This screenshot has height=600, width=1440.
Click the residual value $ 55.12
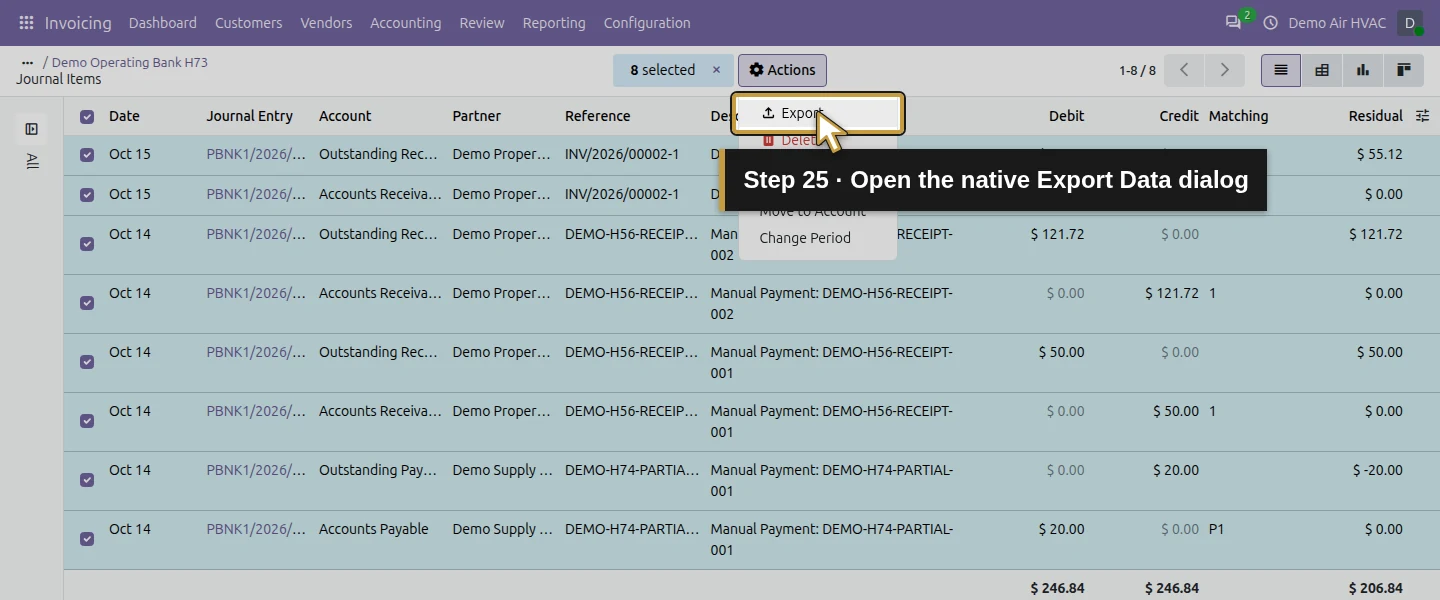[x=1380, y=154]
